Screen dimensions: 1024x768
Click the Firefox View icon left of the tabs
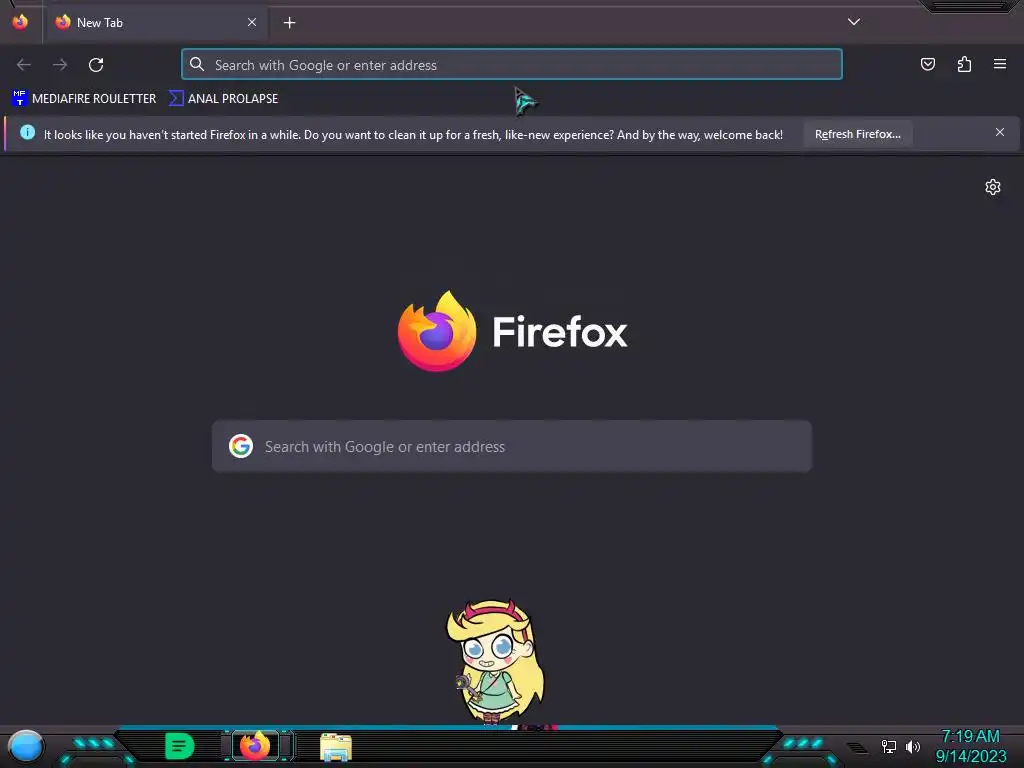coord(20,22)
